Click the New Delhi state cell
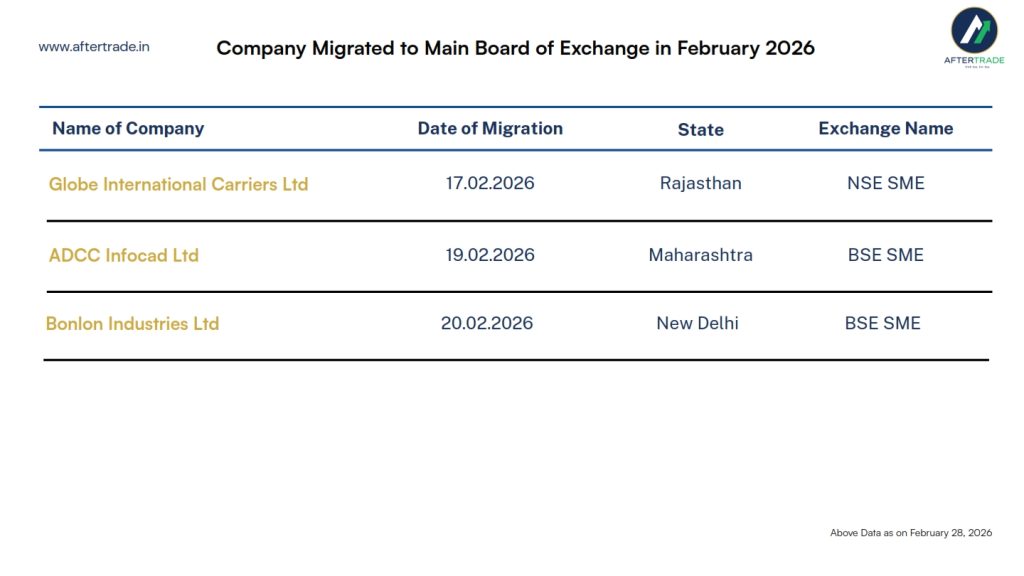The width and height of the screenshot is (1024, 576). pos(697,323)
